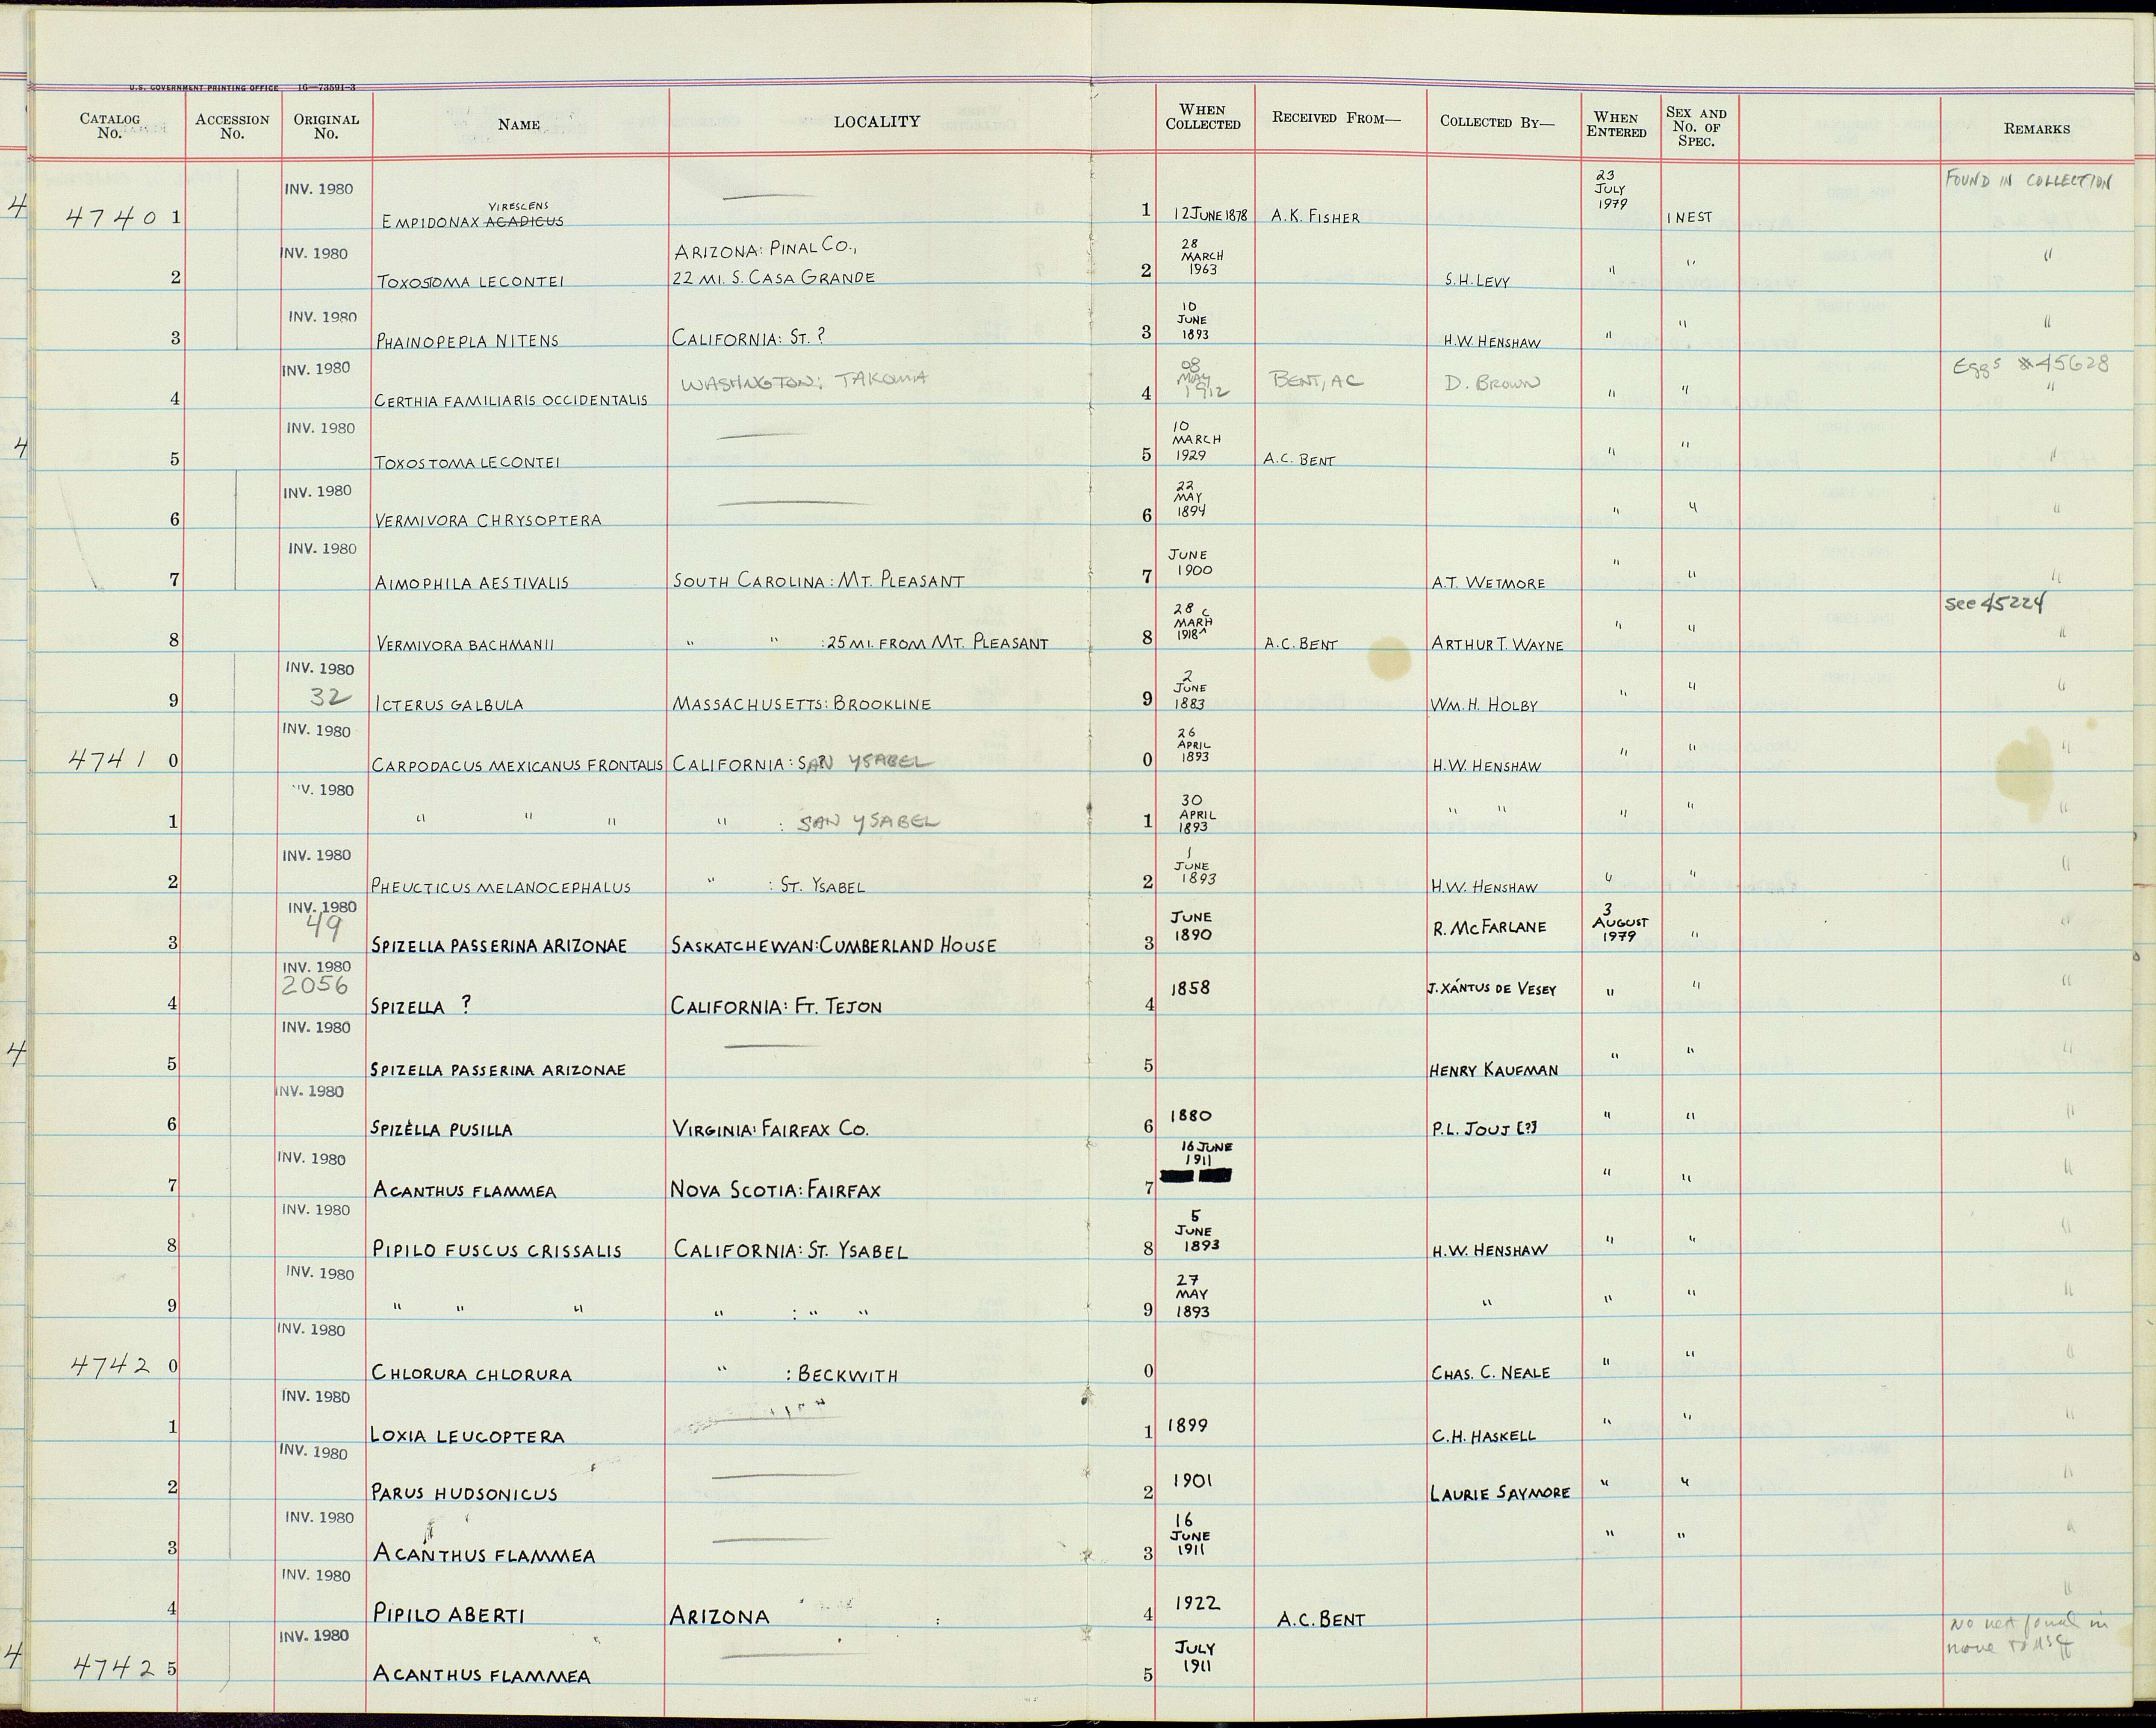Select collector 'Henry Kaufman'
Image resolution: width=2156 pixels, height=1728 pixels.
1494,1069
